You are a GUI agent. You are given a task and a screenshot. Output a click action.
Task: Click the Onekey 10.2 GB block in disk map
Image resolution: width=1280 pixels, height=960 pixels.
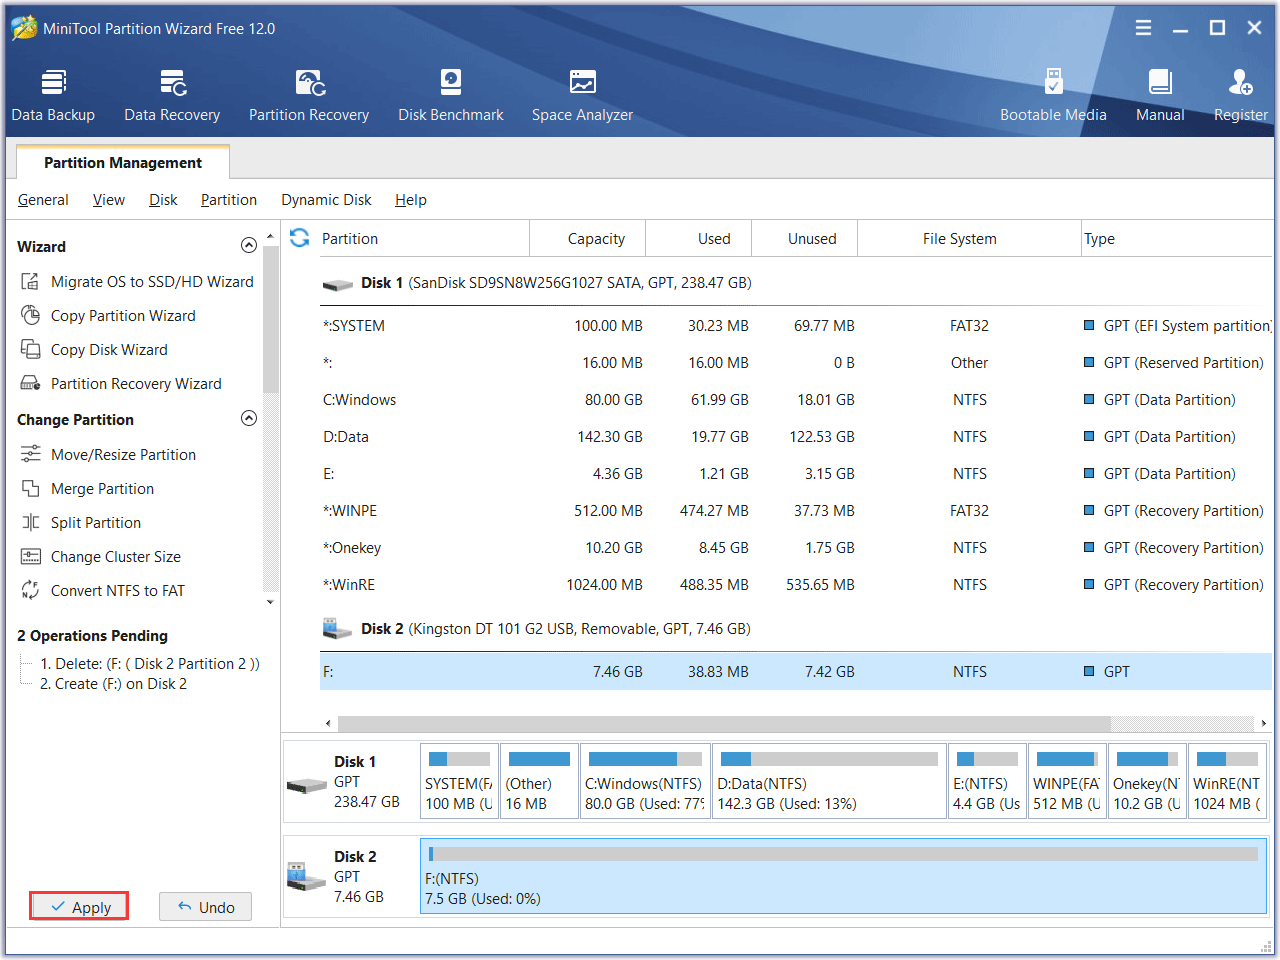pyautogui.click(x=1147, y=781)
